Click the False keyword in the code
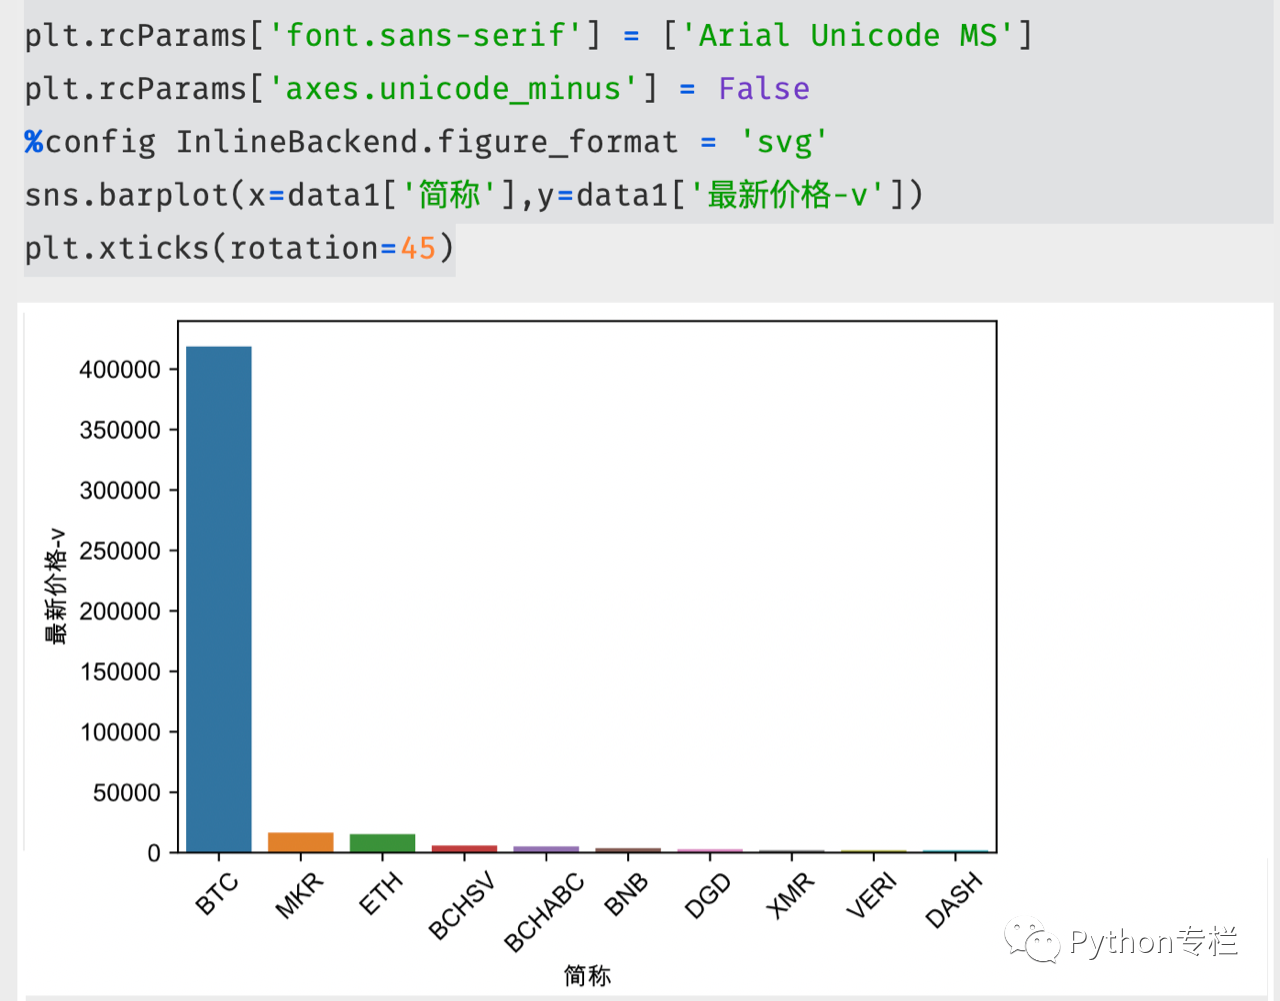1280x1001 pixels. [x=764, y=89]
